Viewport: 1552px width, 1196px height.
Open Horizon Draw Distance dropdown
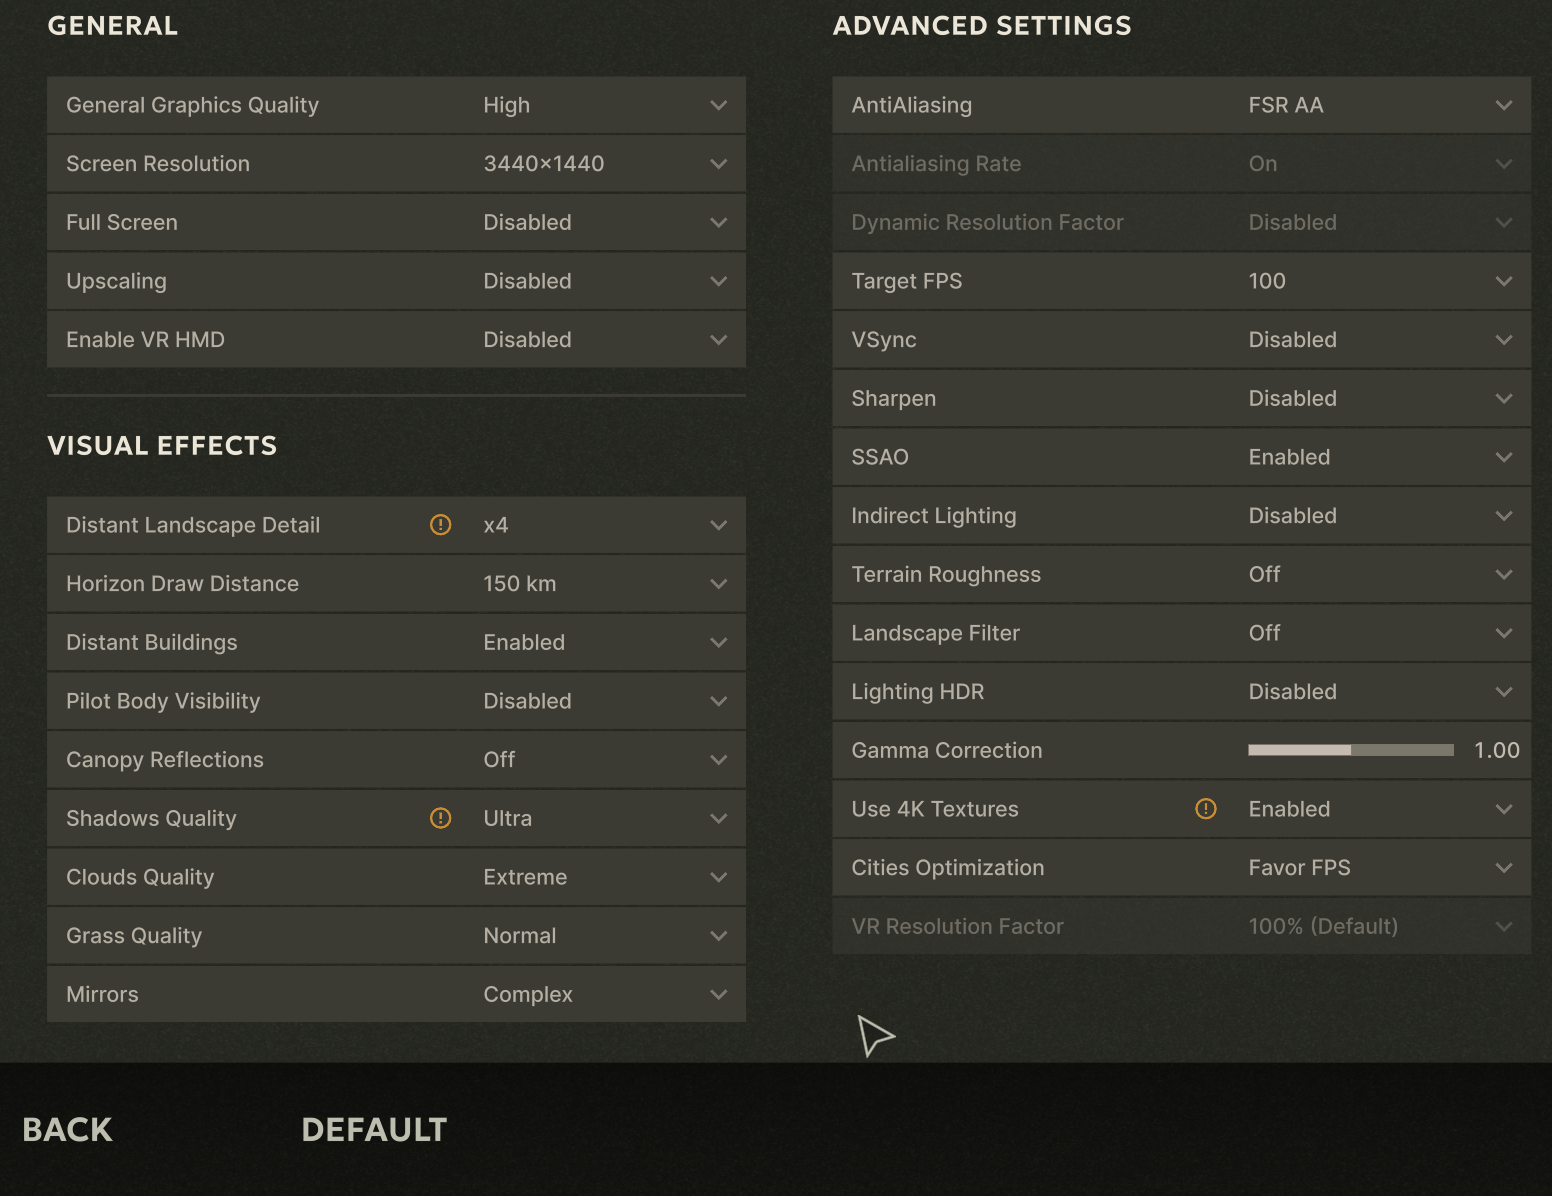(x=396, y=584)
